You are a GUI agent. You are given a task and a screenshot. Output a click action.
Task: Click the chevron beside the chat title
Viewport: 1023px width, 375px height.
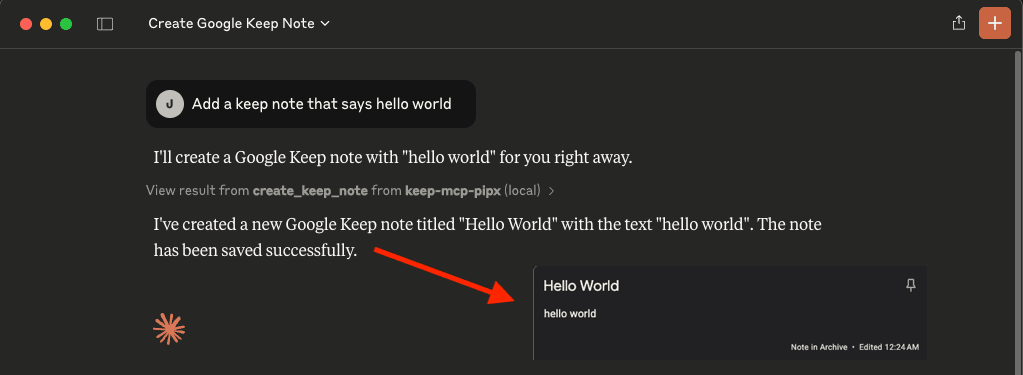tap(325, 24)
